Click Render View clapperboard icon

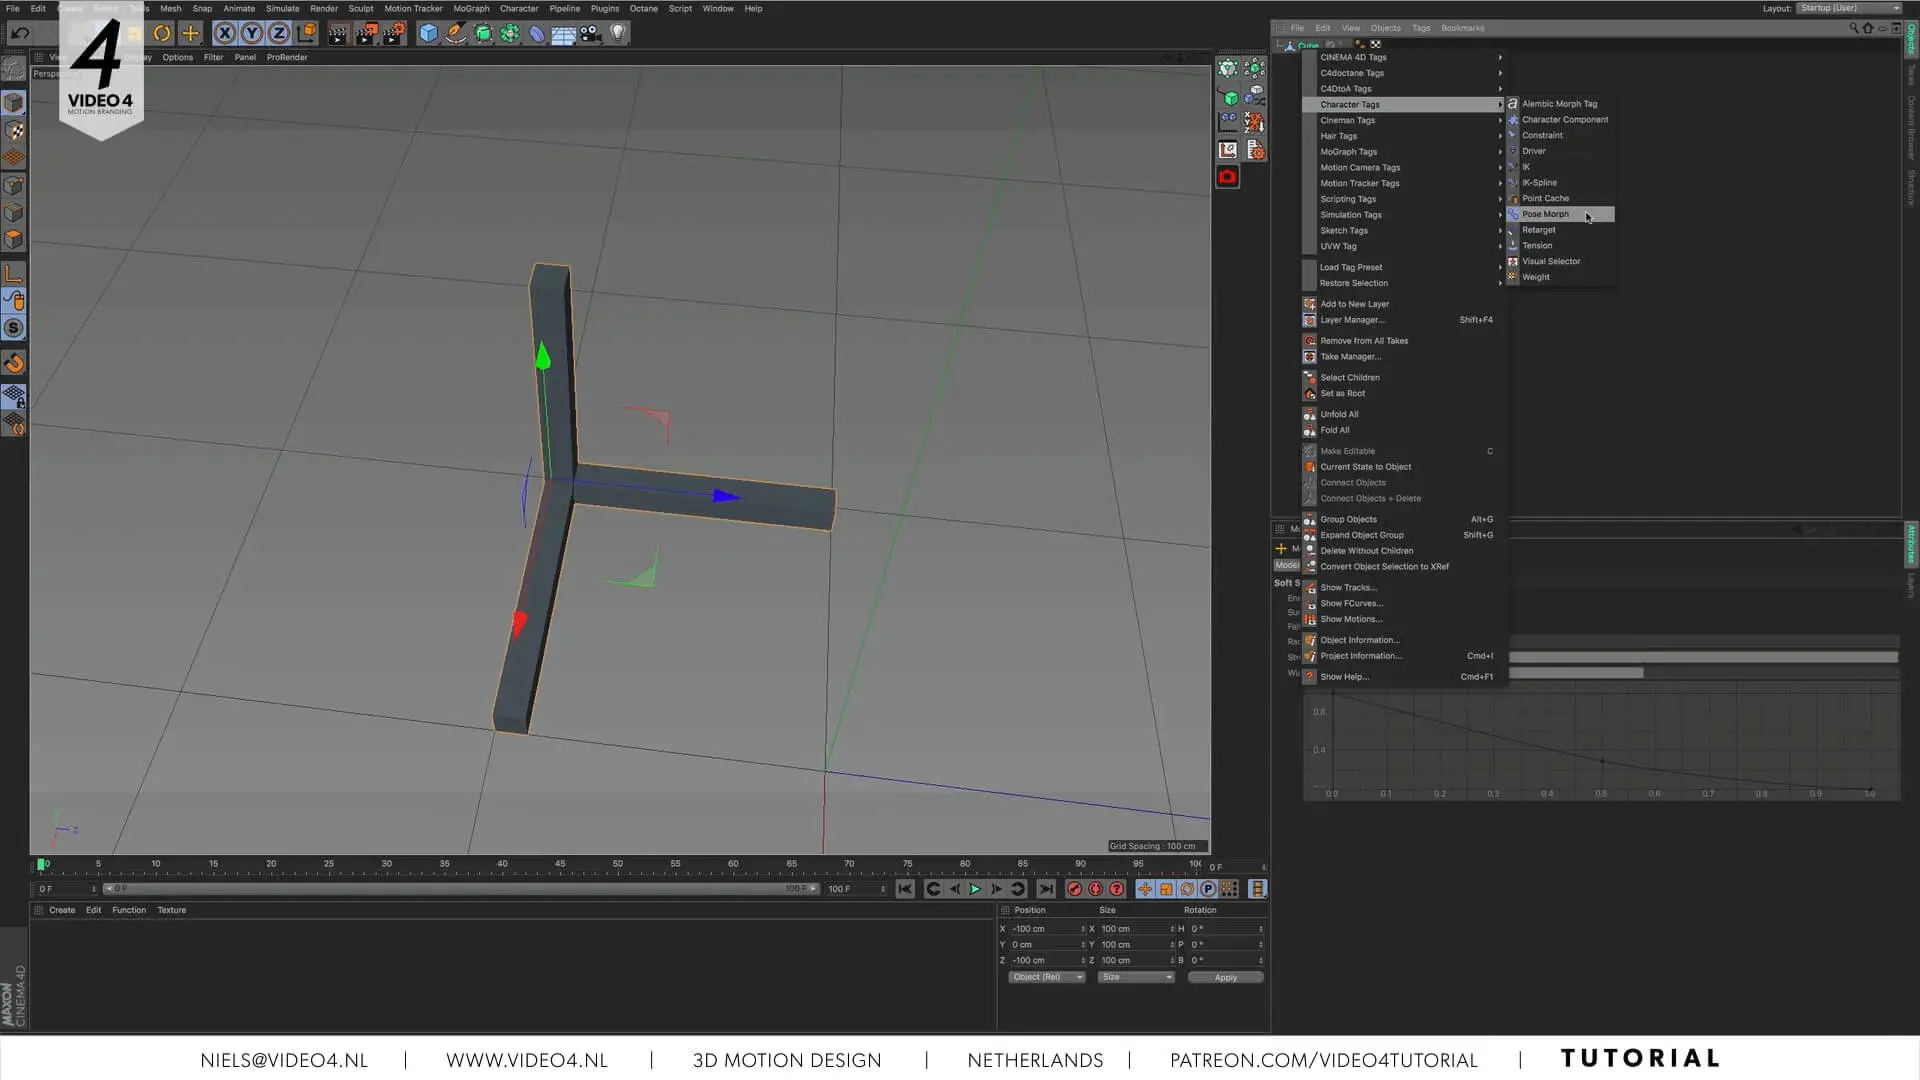[x=338, y=33]
